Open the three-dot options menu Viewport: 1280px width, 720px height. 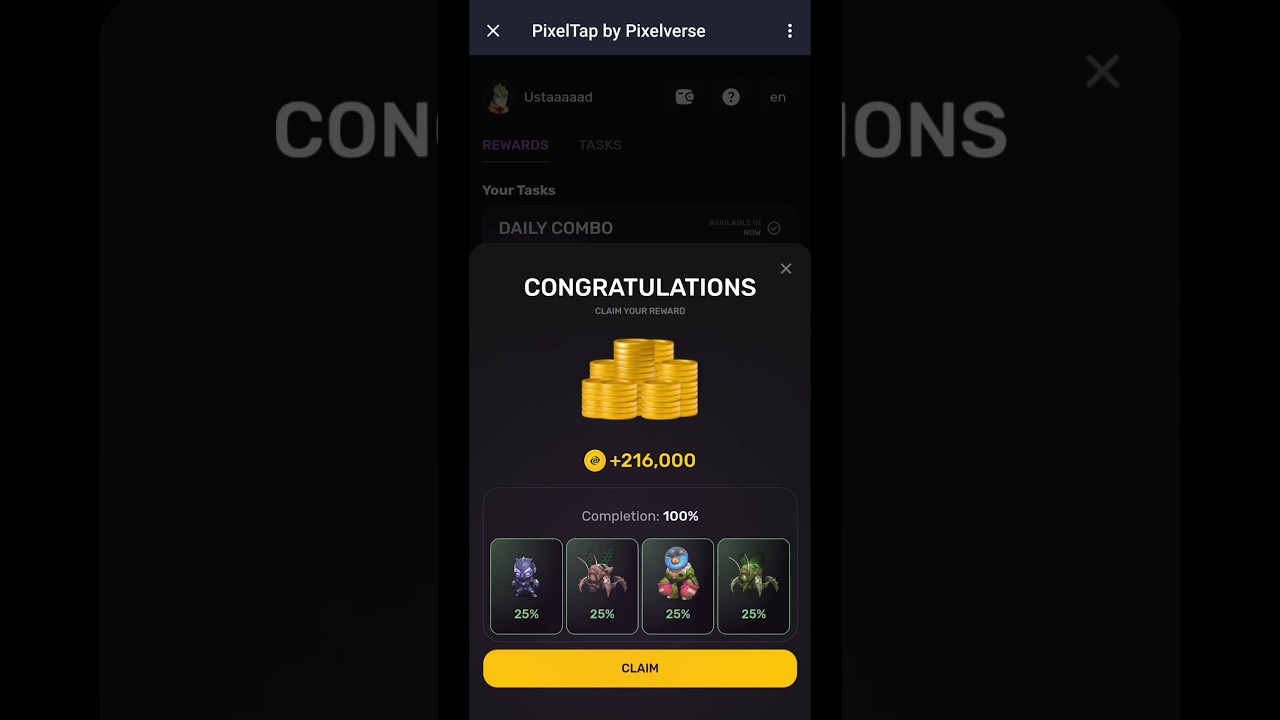pos(790,31)
